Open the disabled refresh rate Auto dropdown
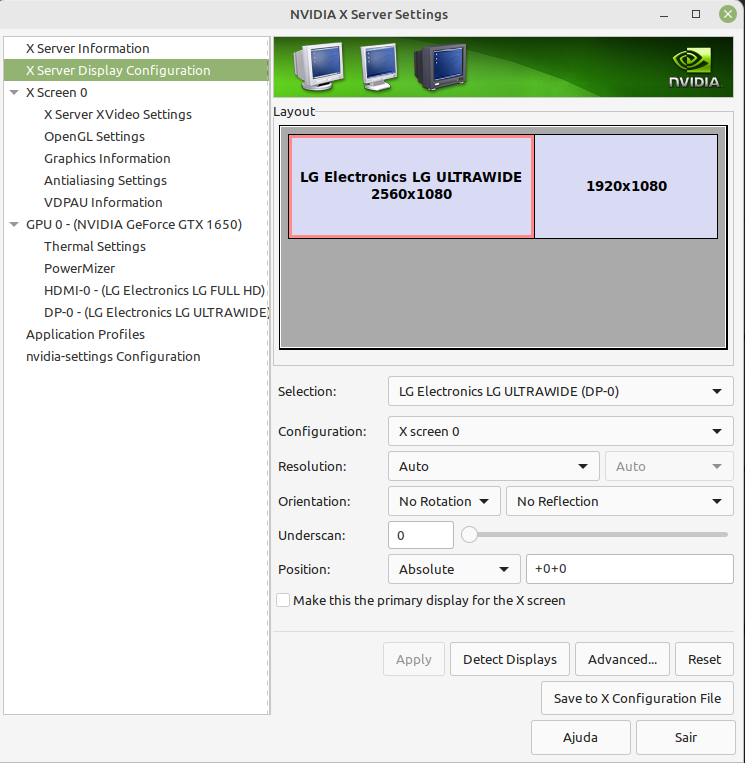 pyautogui.click(x=669, y=466)
